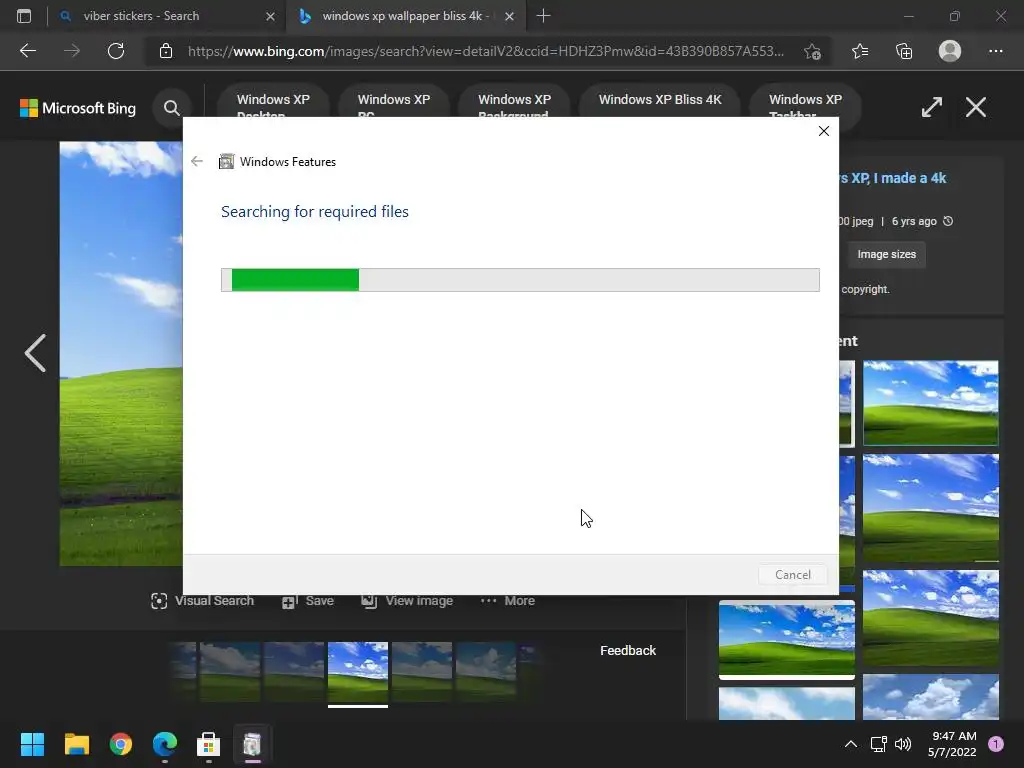The image size is (1024, 768).
Task: View site information lock icon
Action: click(166, 51)
